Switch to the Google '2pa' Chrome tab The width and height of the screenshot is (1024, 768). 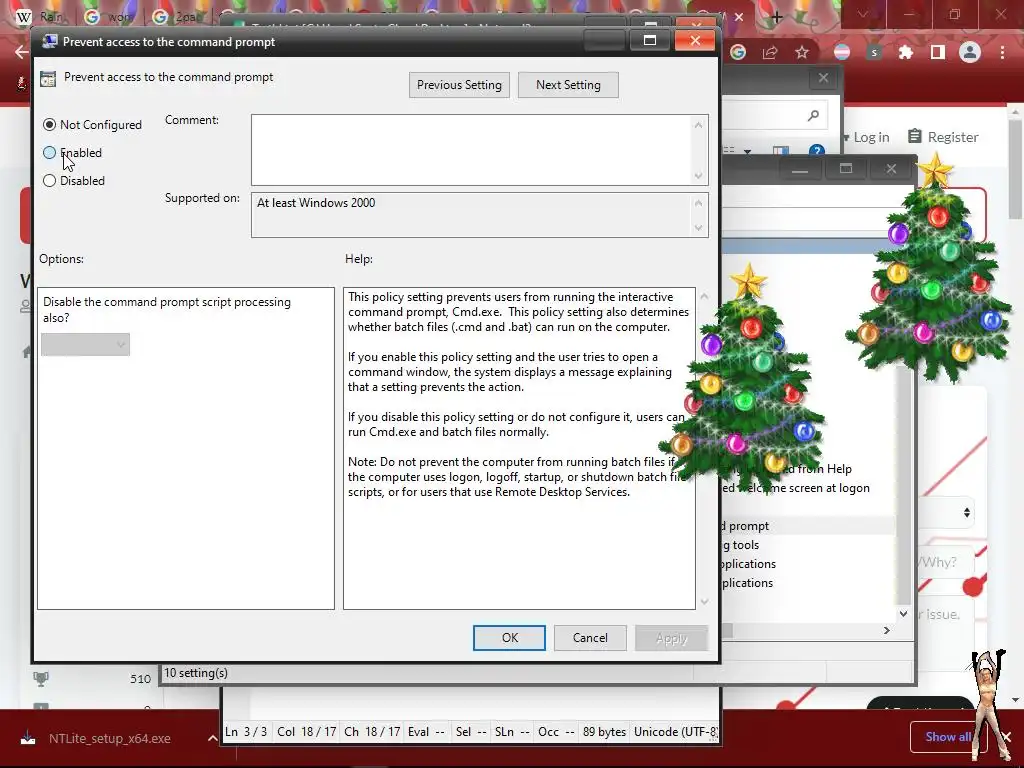pyautogui.click(x=174, y=16)
